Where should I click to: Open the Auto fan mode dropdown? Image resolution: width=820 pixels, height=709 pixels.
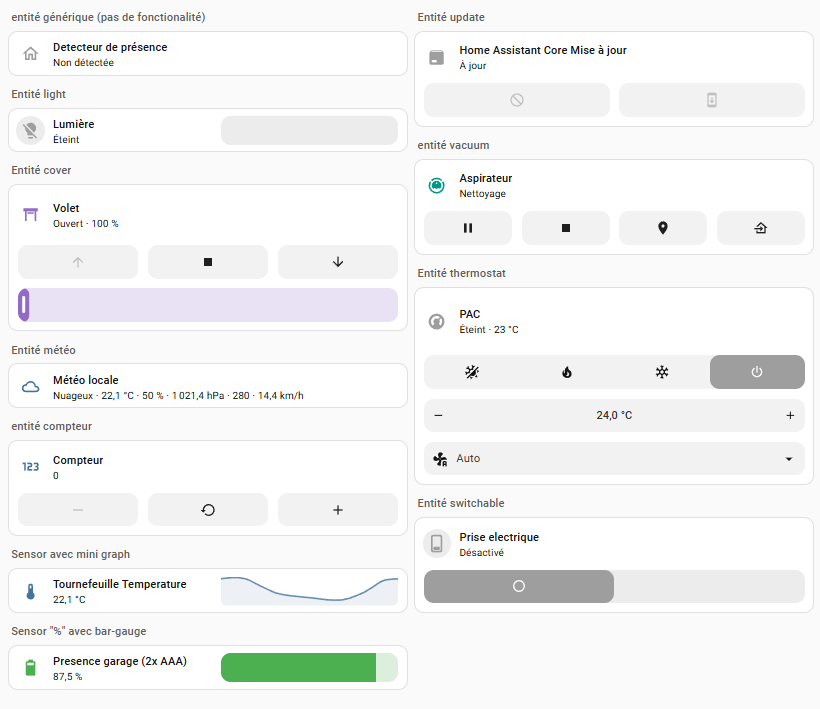(614, 459)
